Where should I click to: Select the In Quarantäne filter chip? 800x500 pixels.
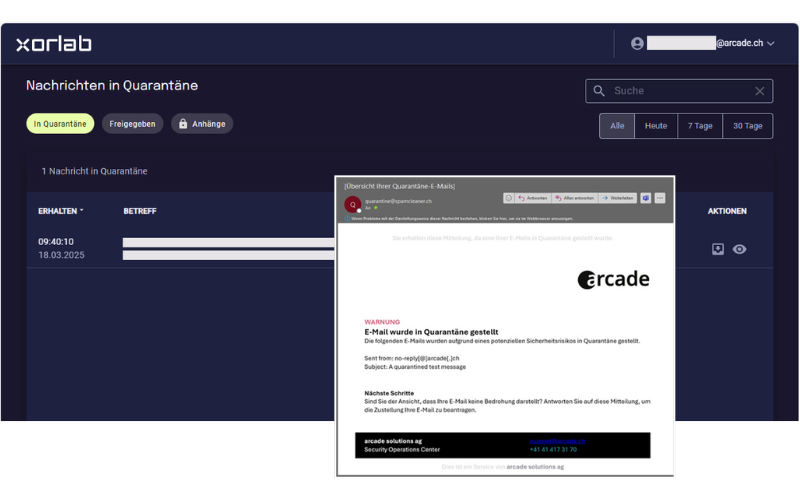pyautogui.click(x=60, y=124)
